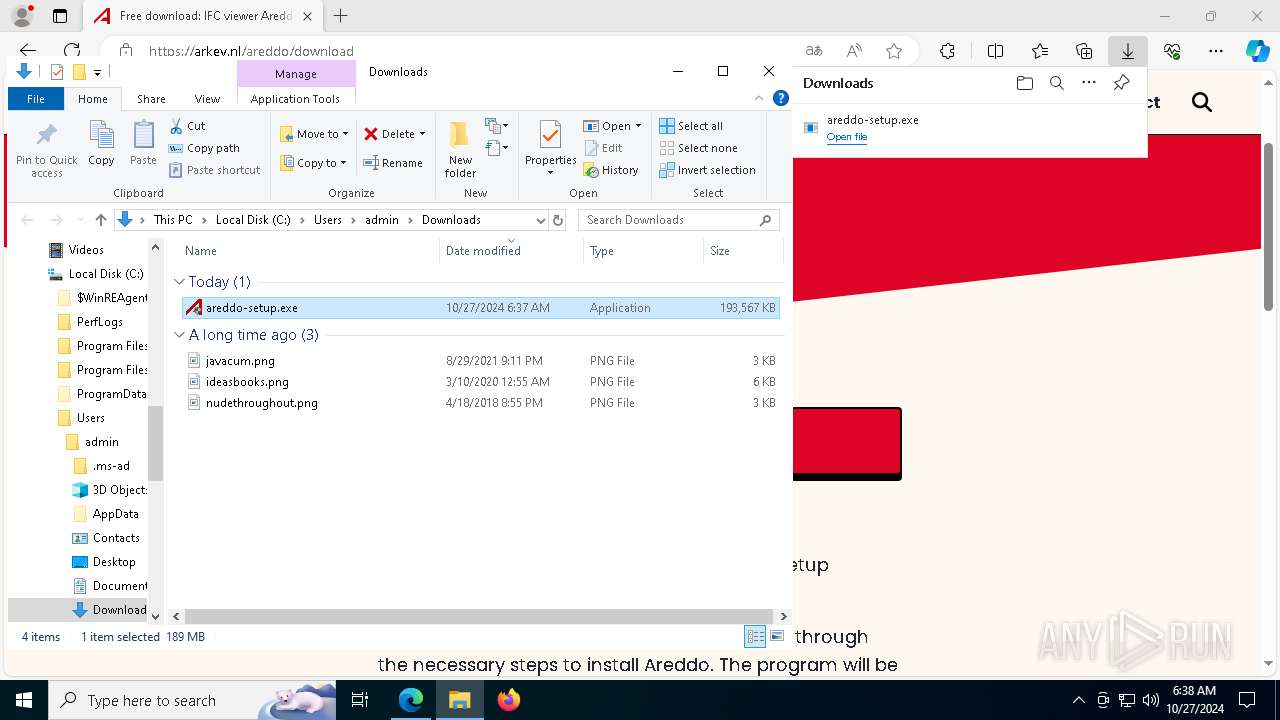1280x720 pixels.
Task: Switch to the Share ribbon tab
Action: tap(151, 99)
